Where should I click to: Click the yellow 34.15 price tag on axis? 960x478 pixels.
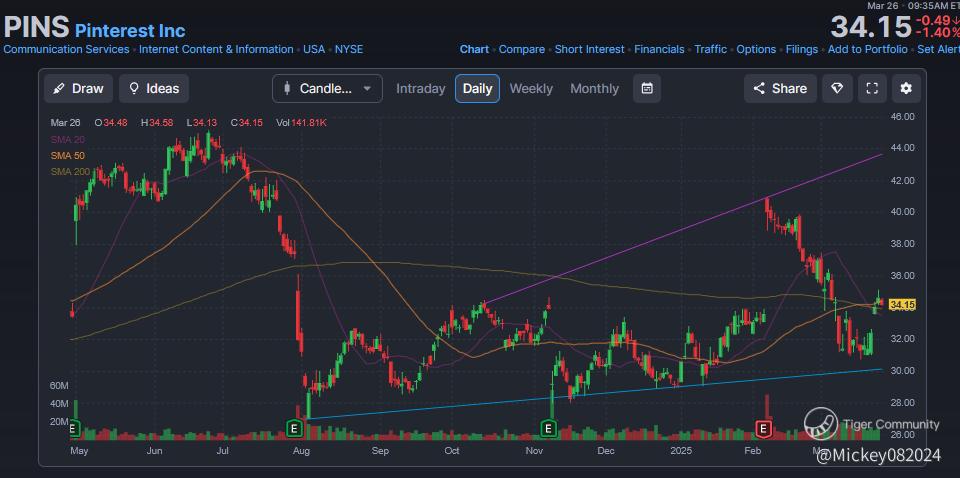point(902,304)
